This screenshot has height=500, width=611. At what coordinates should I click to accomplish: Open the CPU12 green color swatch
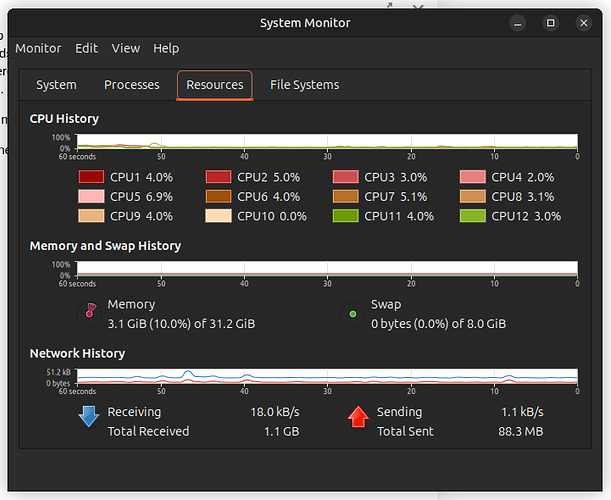coord(472,216)
